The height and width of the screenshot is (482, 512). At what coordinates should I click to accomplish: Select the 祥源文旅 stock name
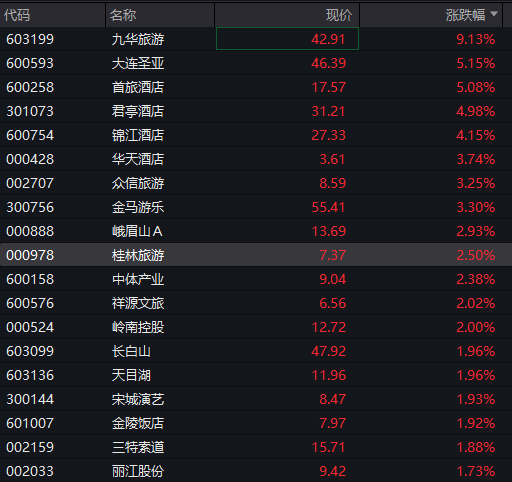coord(138,303)
